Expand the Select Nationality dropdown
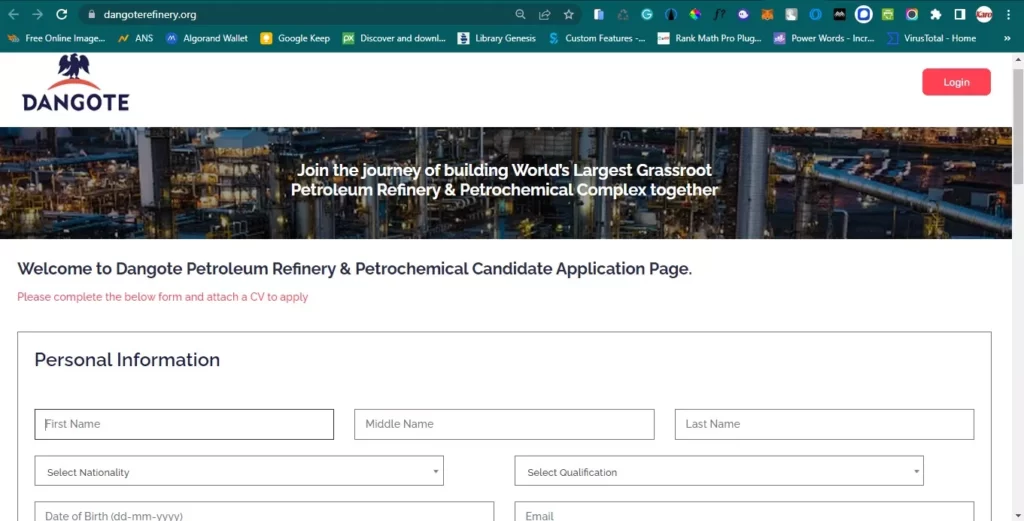Screen dimensions: 1024x521 coord(239,471)
